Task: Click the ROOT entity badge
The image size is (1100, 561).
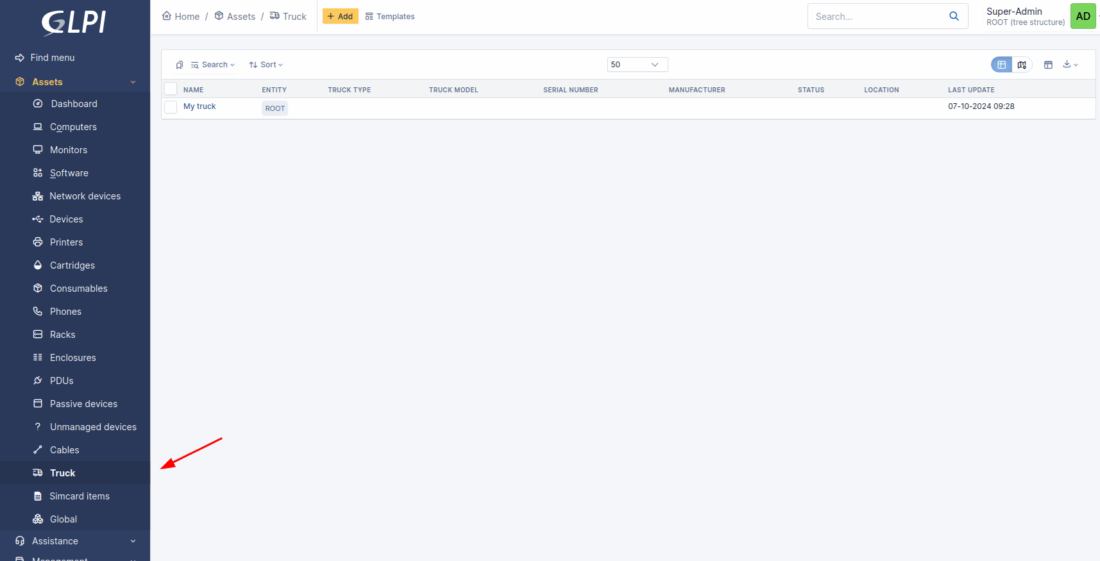Action: click(x=275, y=109)
